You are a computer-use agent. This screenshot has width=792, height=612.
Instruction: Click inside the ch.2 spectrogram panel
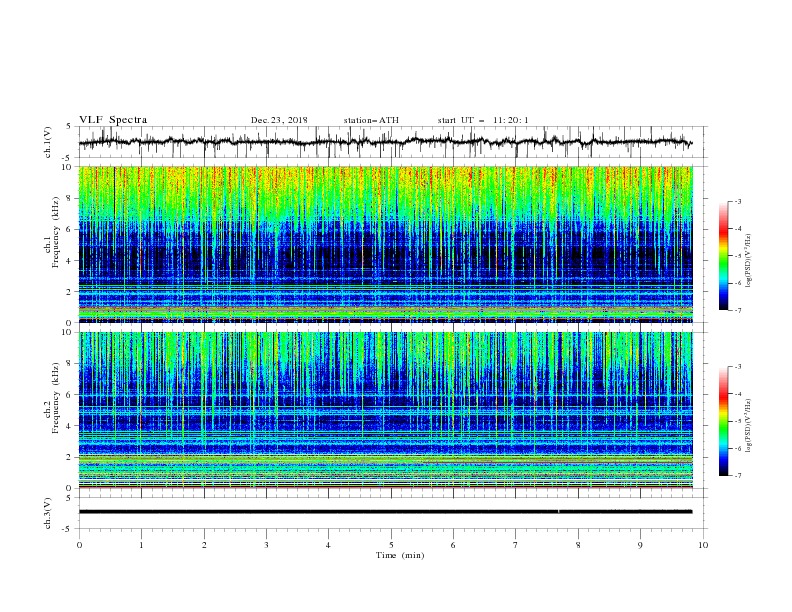[386, 410]
